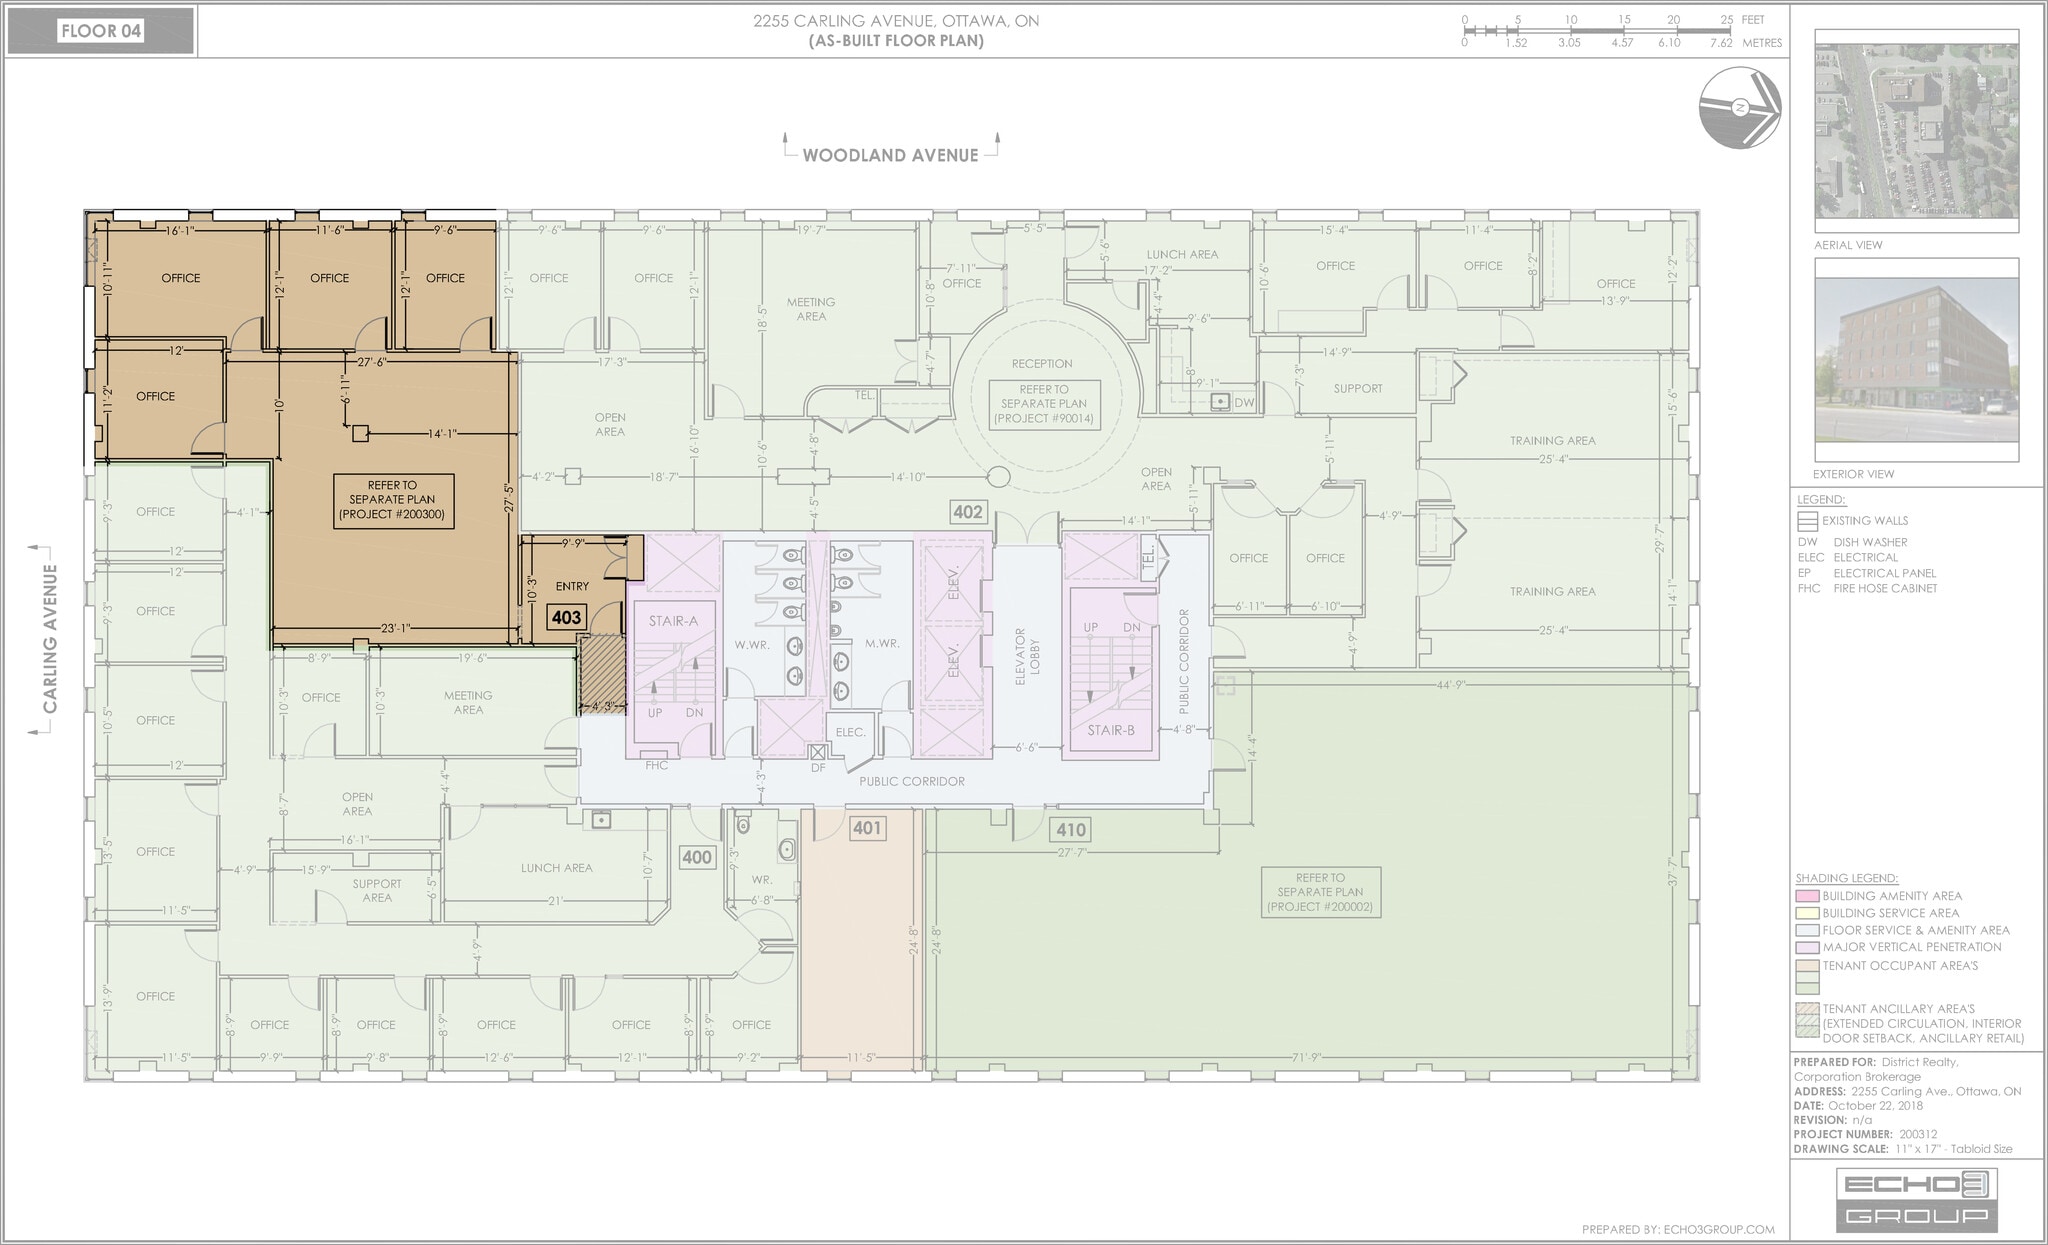Click suite number tag 403
This screenshot has width=2048, height=1245.
click(566, 617)
